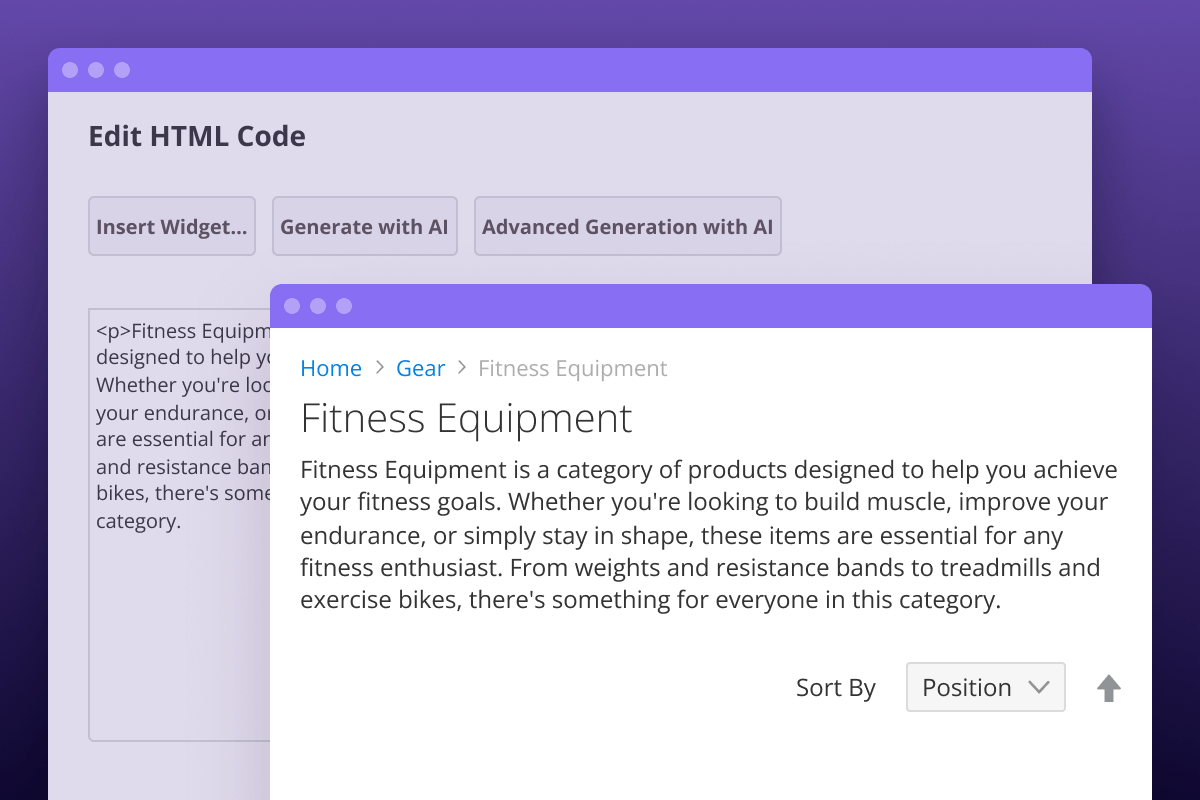
Task: Click the Insert Widget... button
Action: 172,226
